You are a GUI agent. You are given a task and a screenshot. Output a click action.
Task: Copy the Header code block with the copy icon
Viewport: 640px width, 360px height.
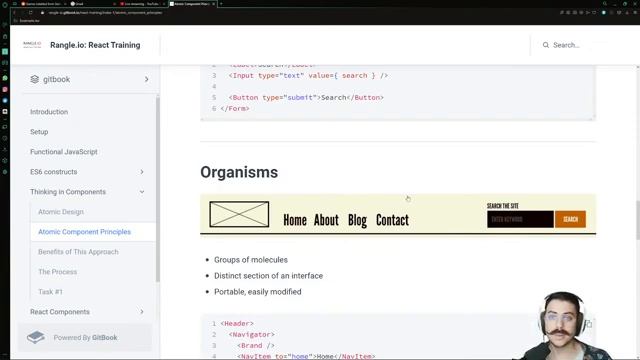coord(589,324)
